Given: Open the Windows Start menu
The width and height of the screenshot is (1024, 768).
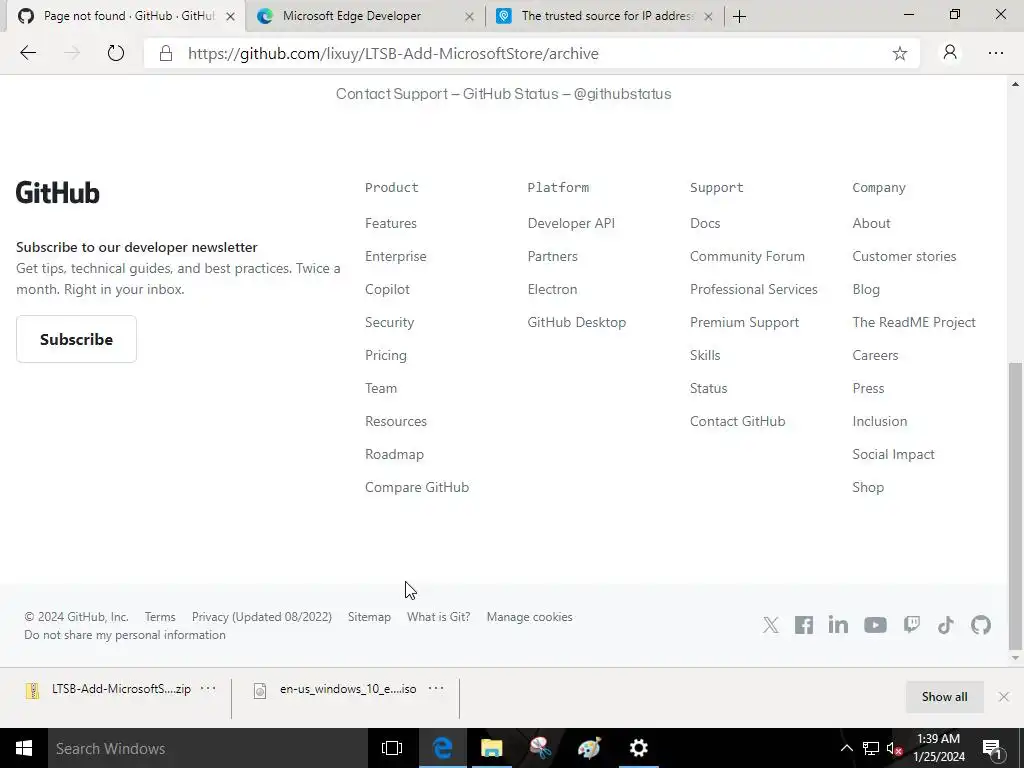Looking at the screenshot, I should [x=24, y=748].
